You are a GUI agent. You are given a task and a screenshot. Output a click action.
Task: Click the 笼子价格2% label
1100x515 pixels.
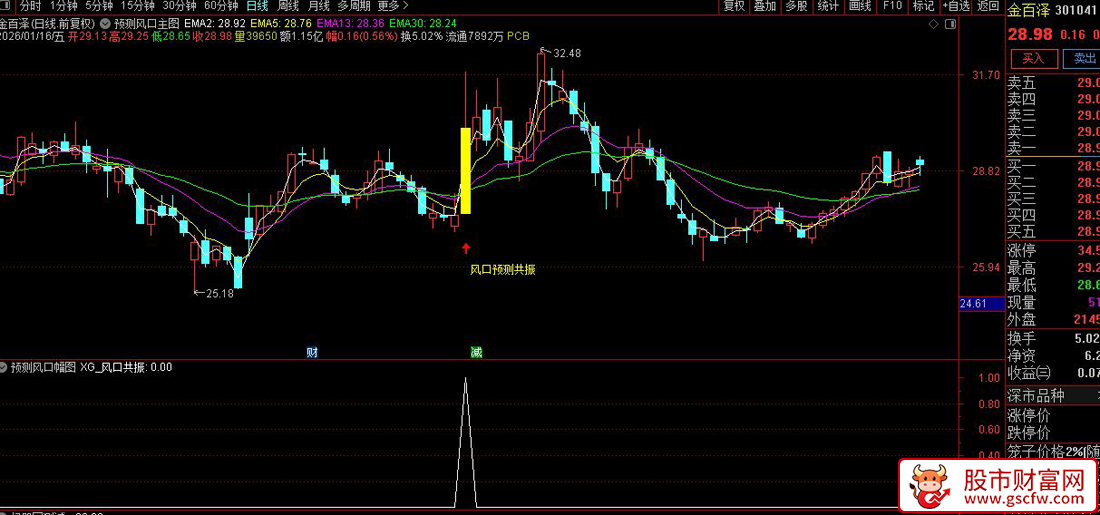[x=1045, y=451]
